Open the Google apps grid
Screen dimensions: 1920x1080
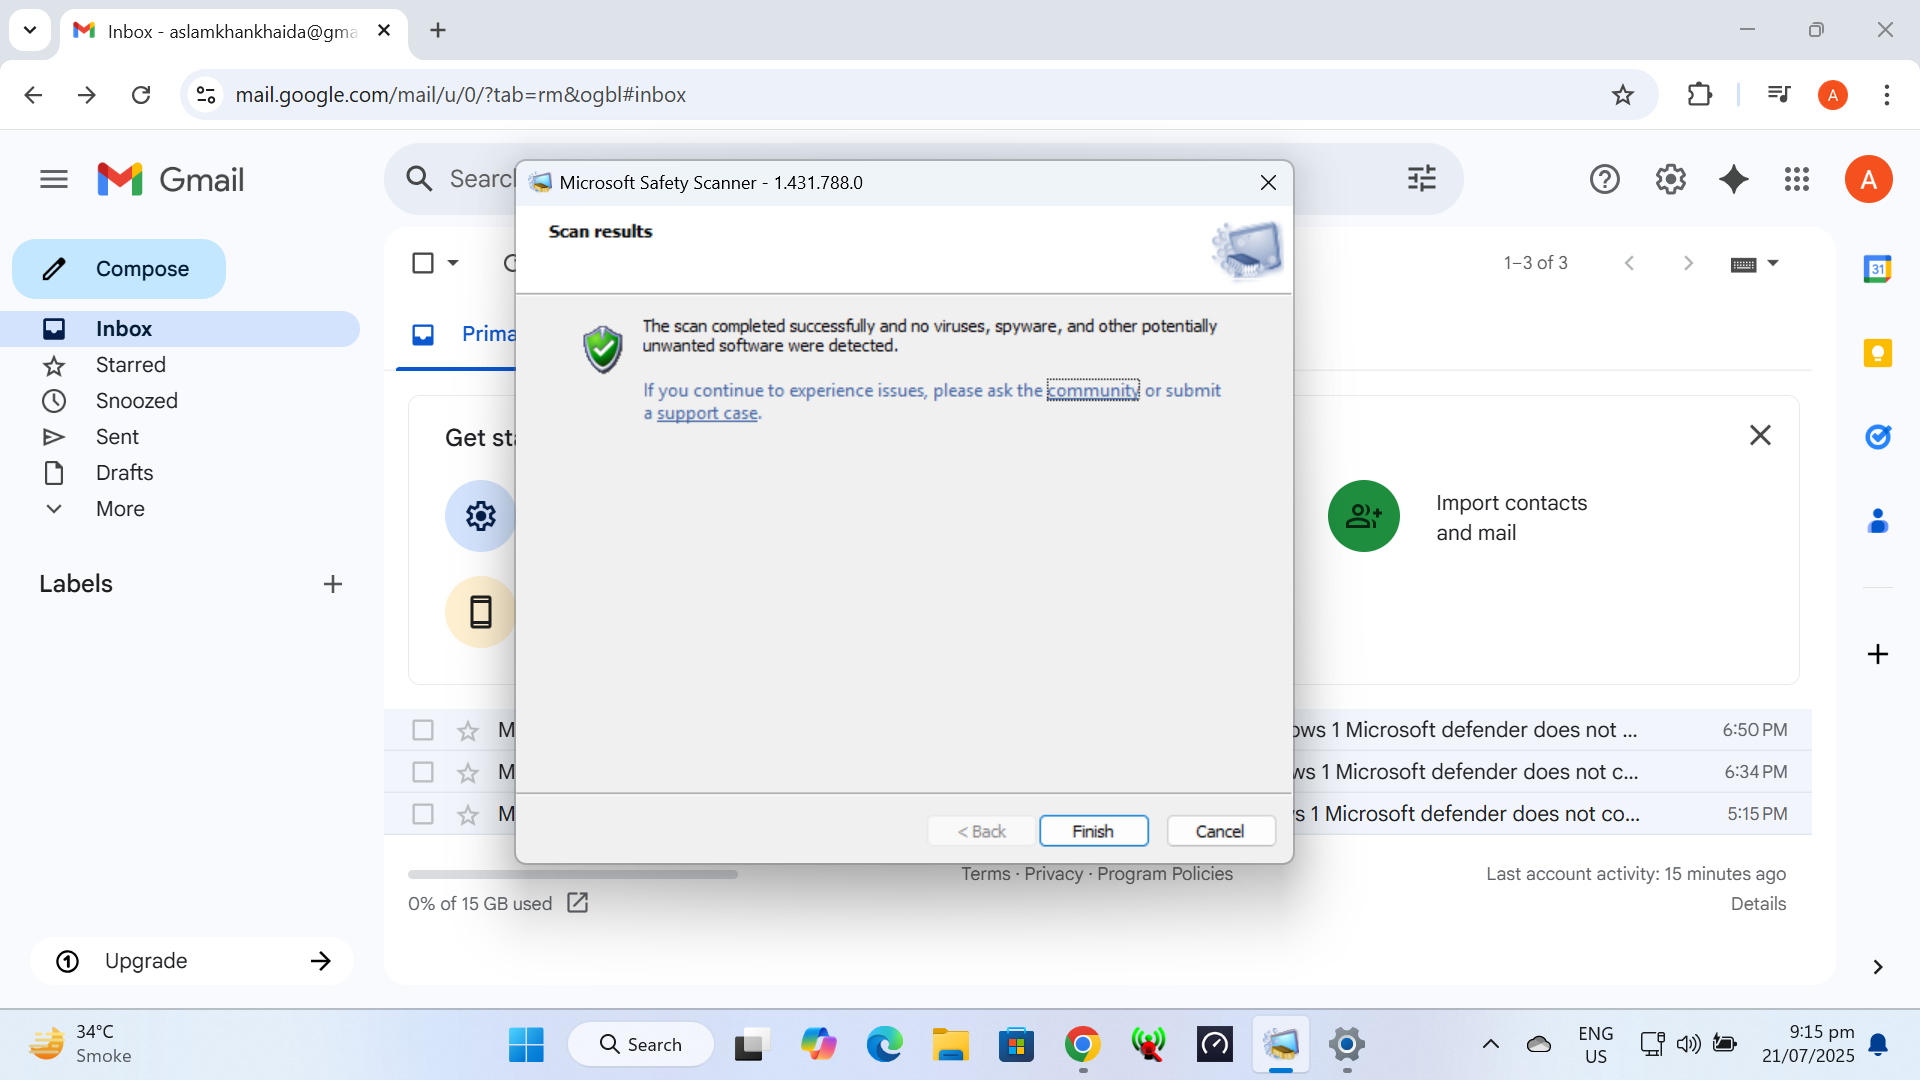1797,179
